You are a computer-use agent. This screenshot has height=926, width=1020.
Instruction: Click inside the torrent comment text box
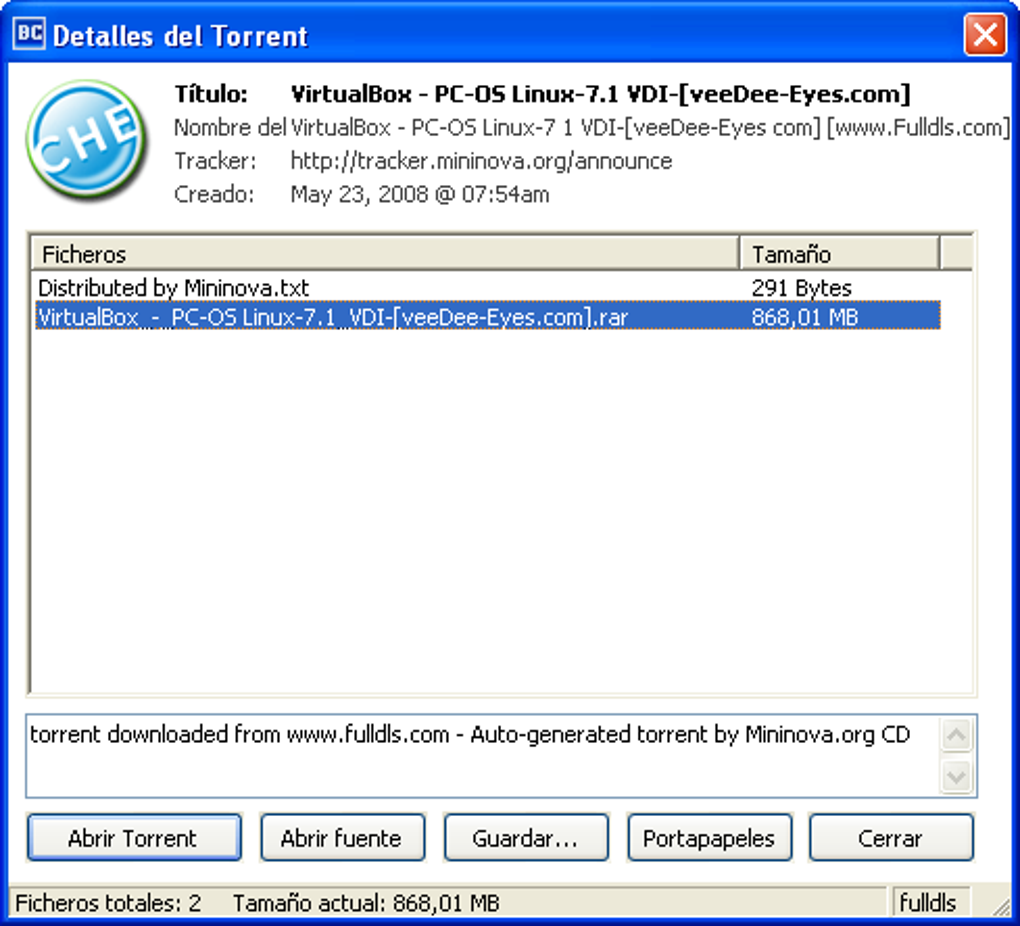click(483, 756)
